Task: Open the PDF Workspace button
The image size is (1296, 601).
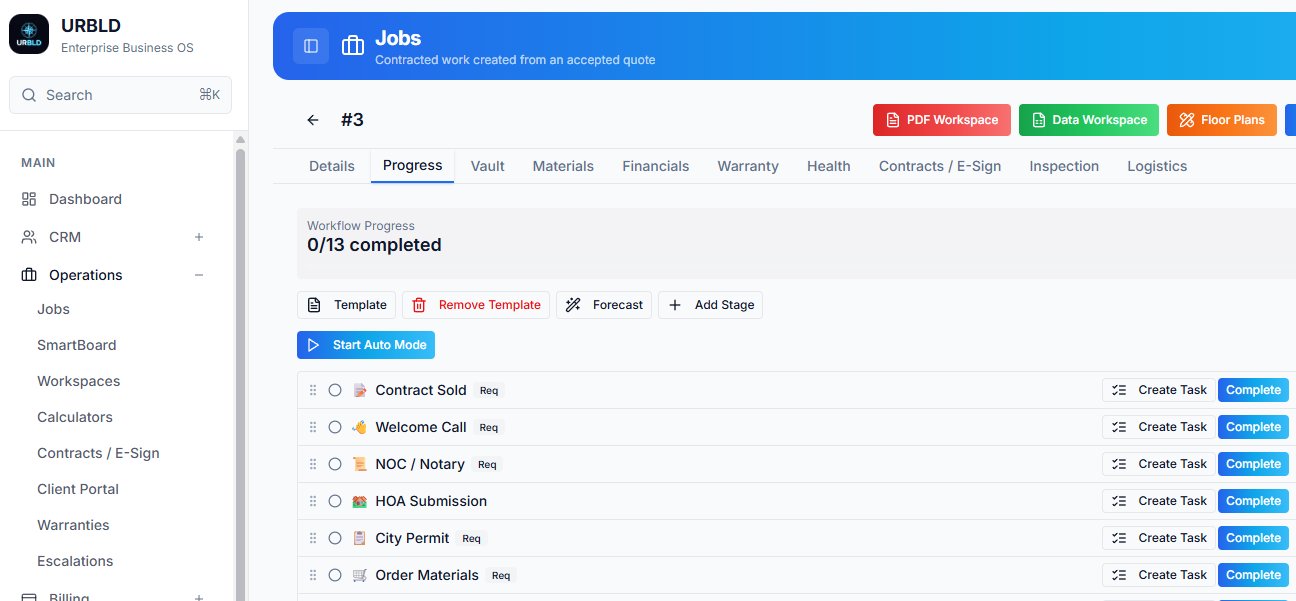Action: [x=942, y=120]
